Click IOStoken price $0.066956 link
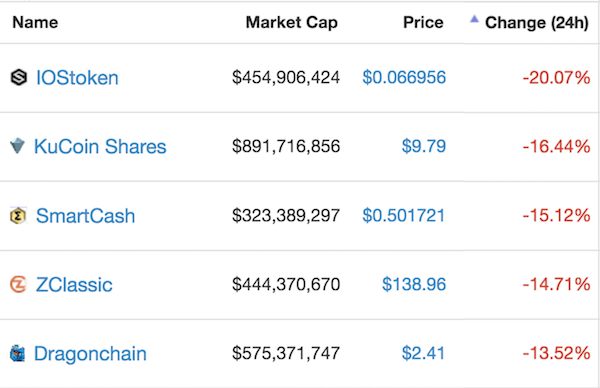The height and width of the screenshot is (388, 600). pyautogui.click(x=404, y=77)
